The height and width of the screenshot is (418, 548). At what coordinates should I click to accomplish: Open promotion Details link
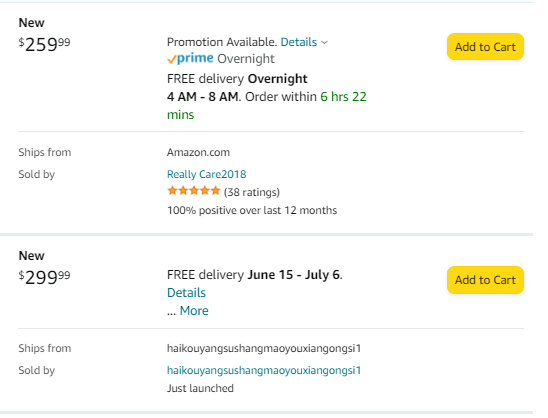pyautogui.click(x=298, y=42)
